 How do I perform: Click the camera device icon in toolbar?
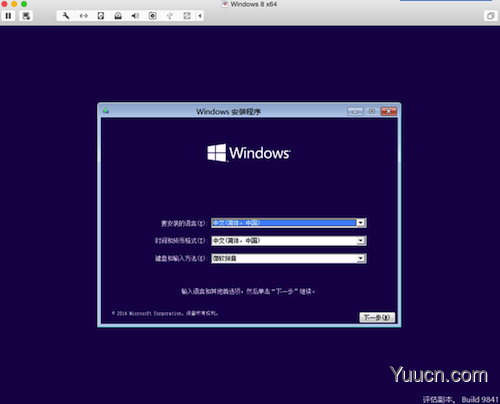(x=152, y=16)
